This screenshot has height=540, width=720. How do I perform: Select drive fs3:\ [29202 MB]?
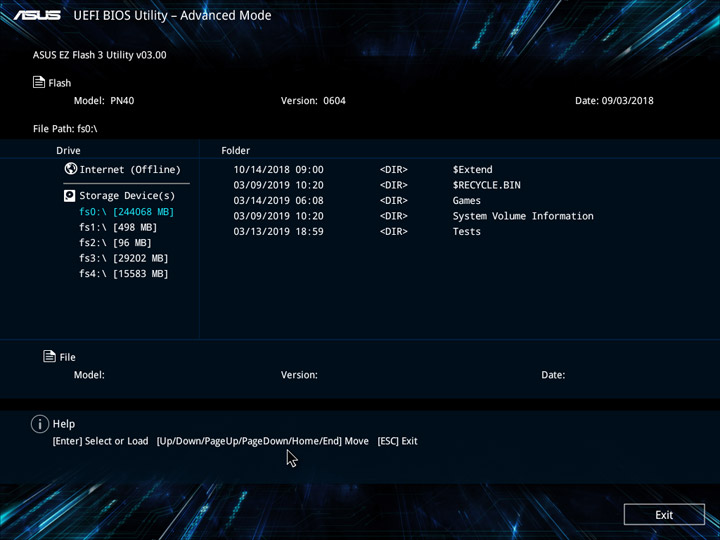124,258
